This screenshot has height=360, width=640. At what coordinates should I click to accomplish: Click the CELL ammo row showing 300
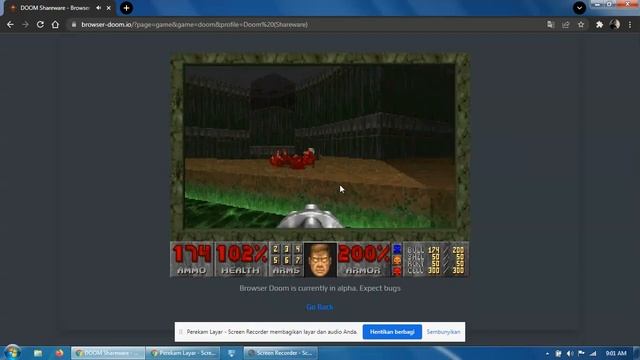pyautogui.click(x=436, y=271)
